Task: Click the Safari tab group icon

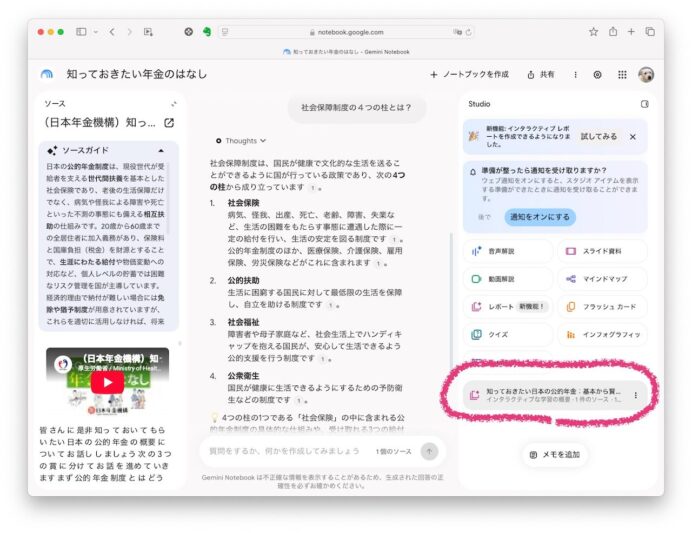Action: click(148, 32)
